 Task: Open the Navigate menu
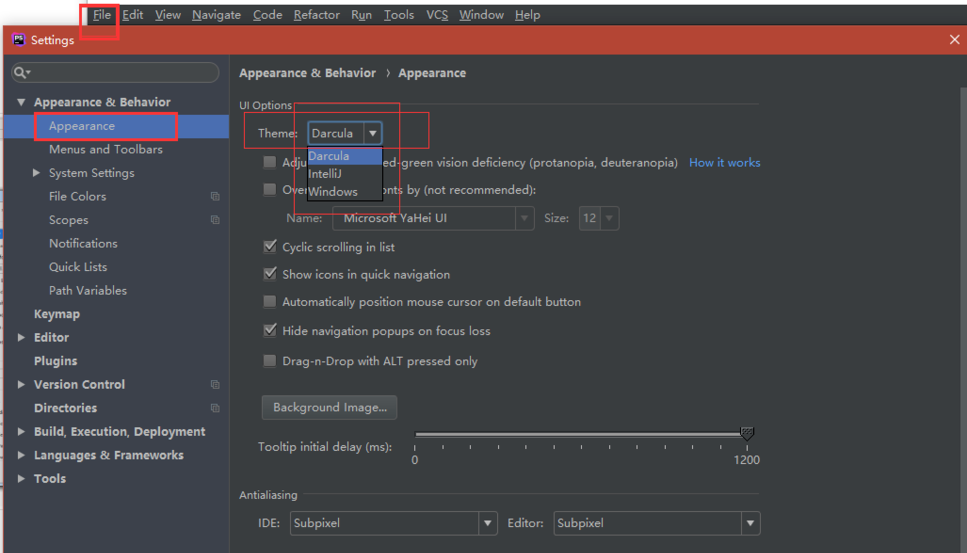tap(216, 15)
